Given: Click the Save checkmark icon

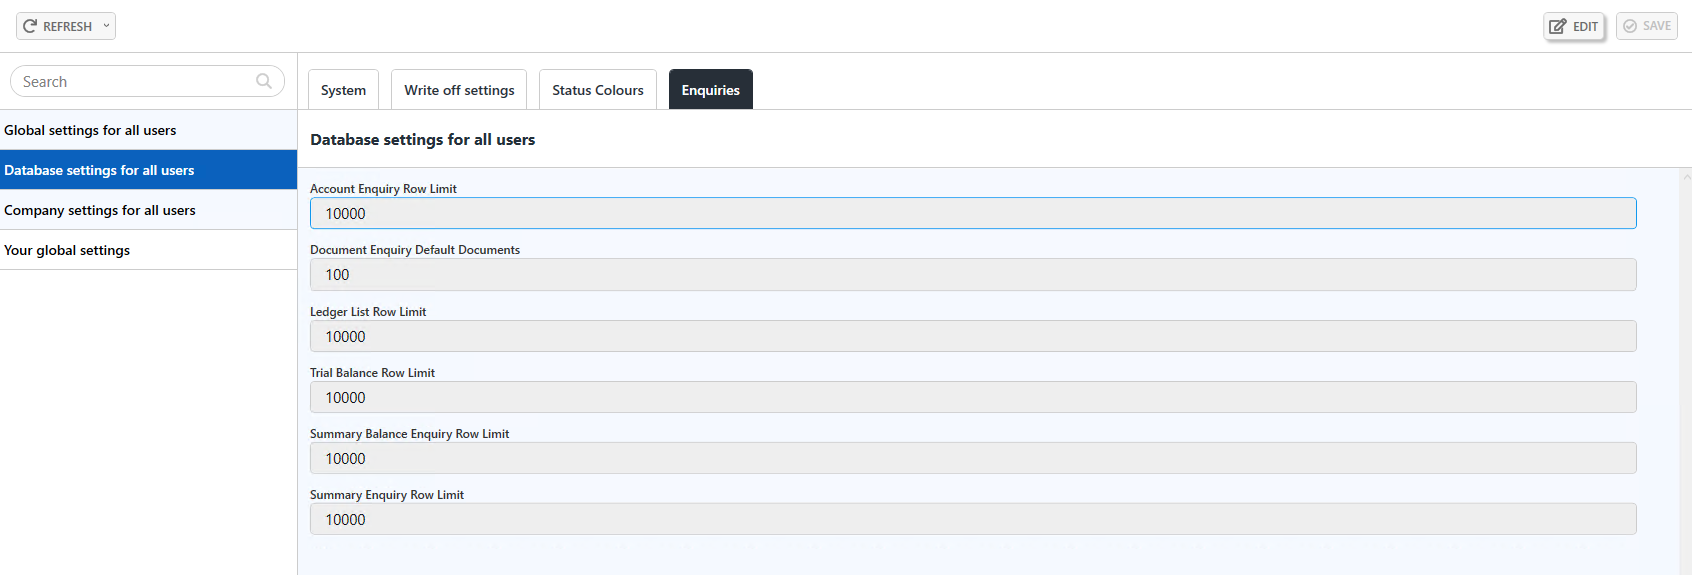Looking at the screenshot, I should tap(1630, 26).
